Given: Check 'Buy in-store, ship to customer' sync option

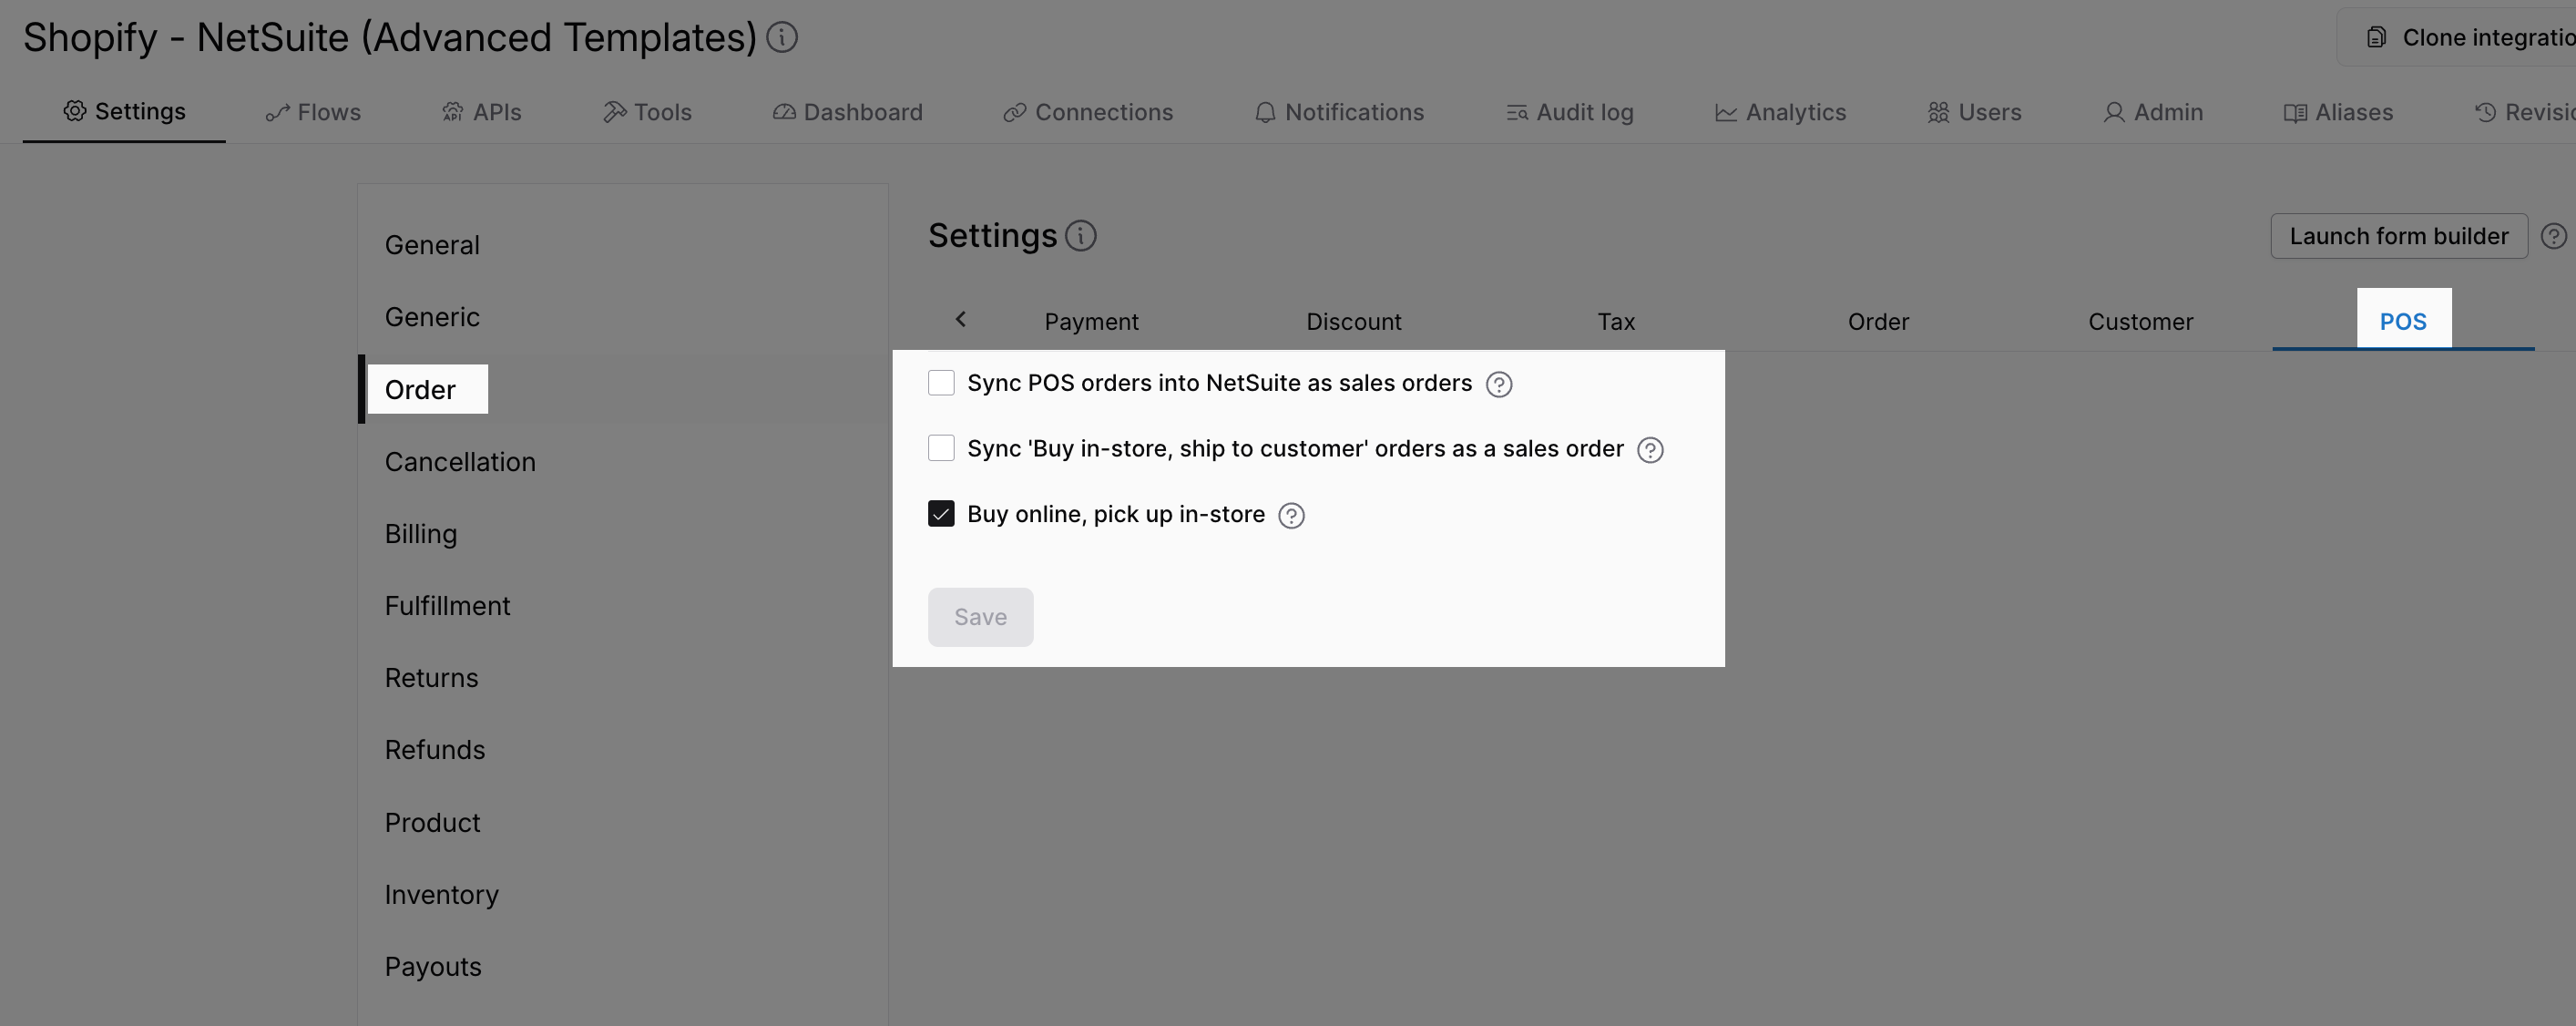Looking at the screenshot, I should click(941, 448).
